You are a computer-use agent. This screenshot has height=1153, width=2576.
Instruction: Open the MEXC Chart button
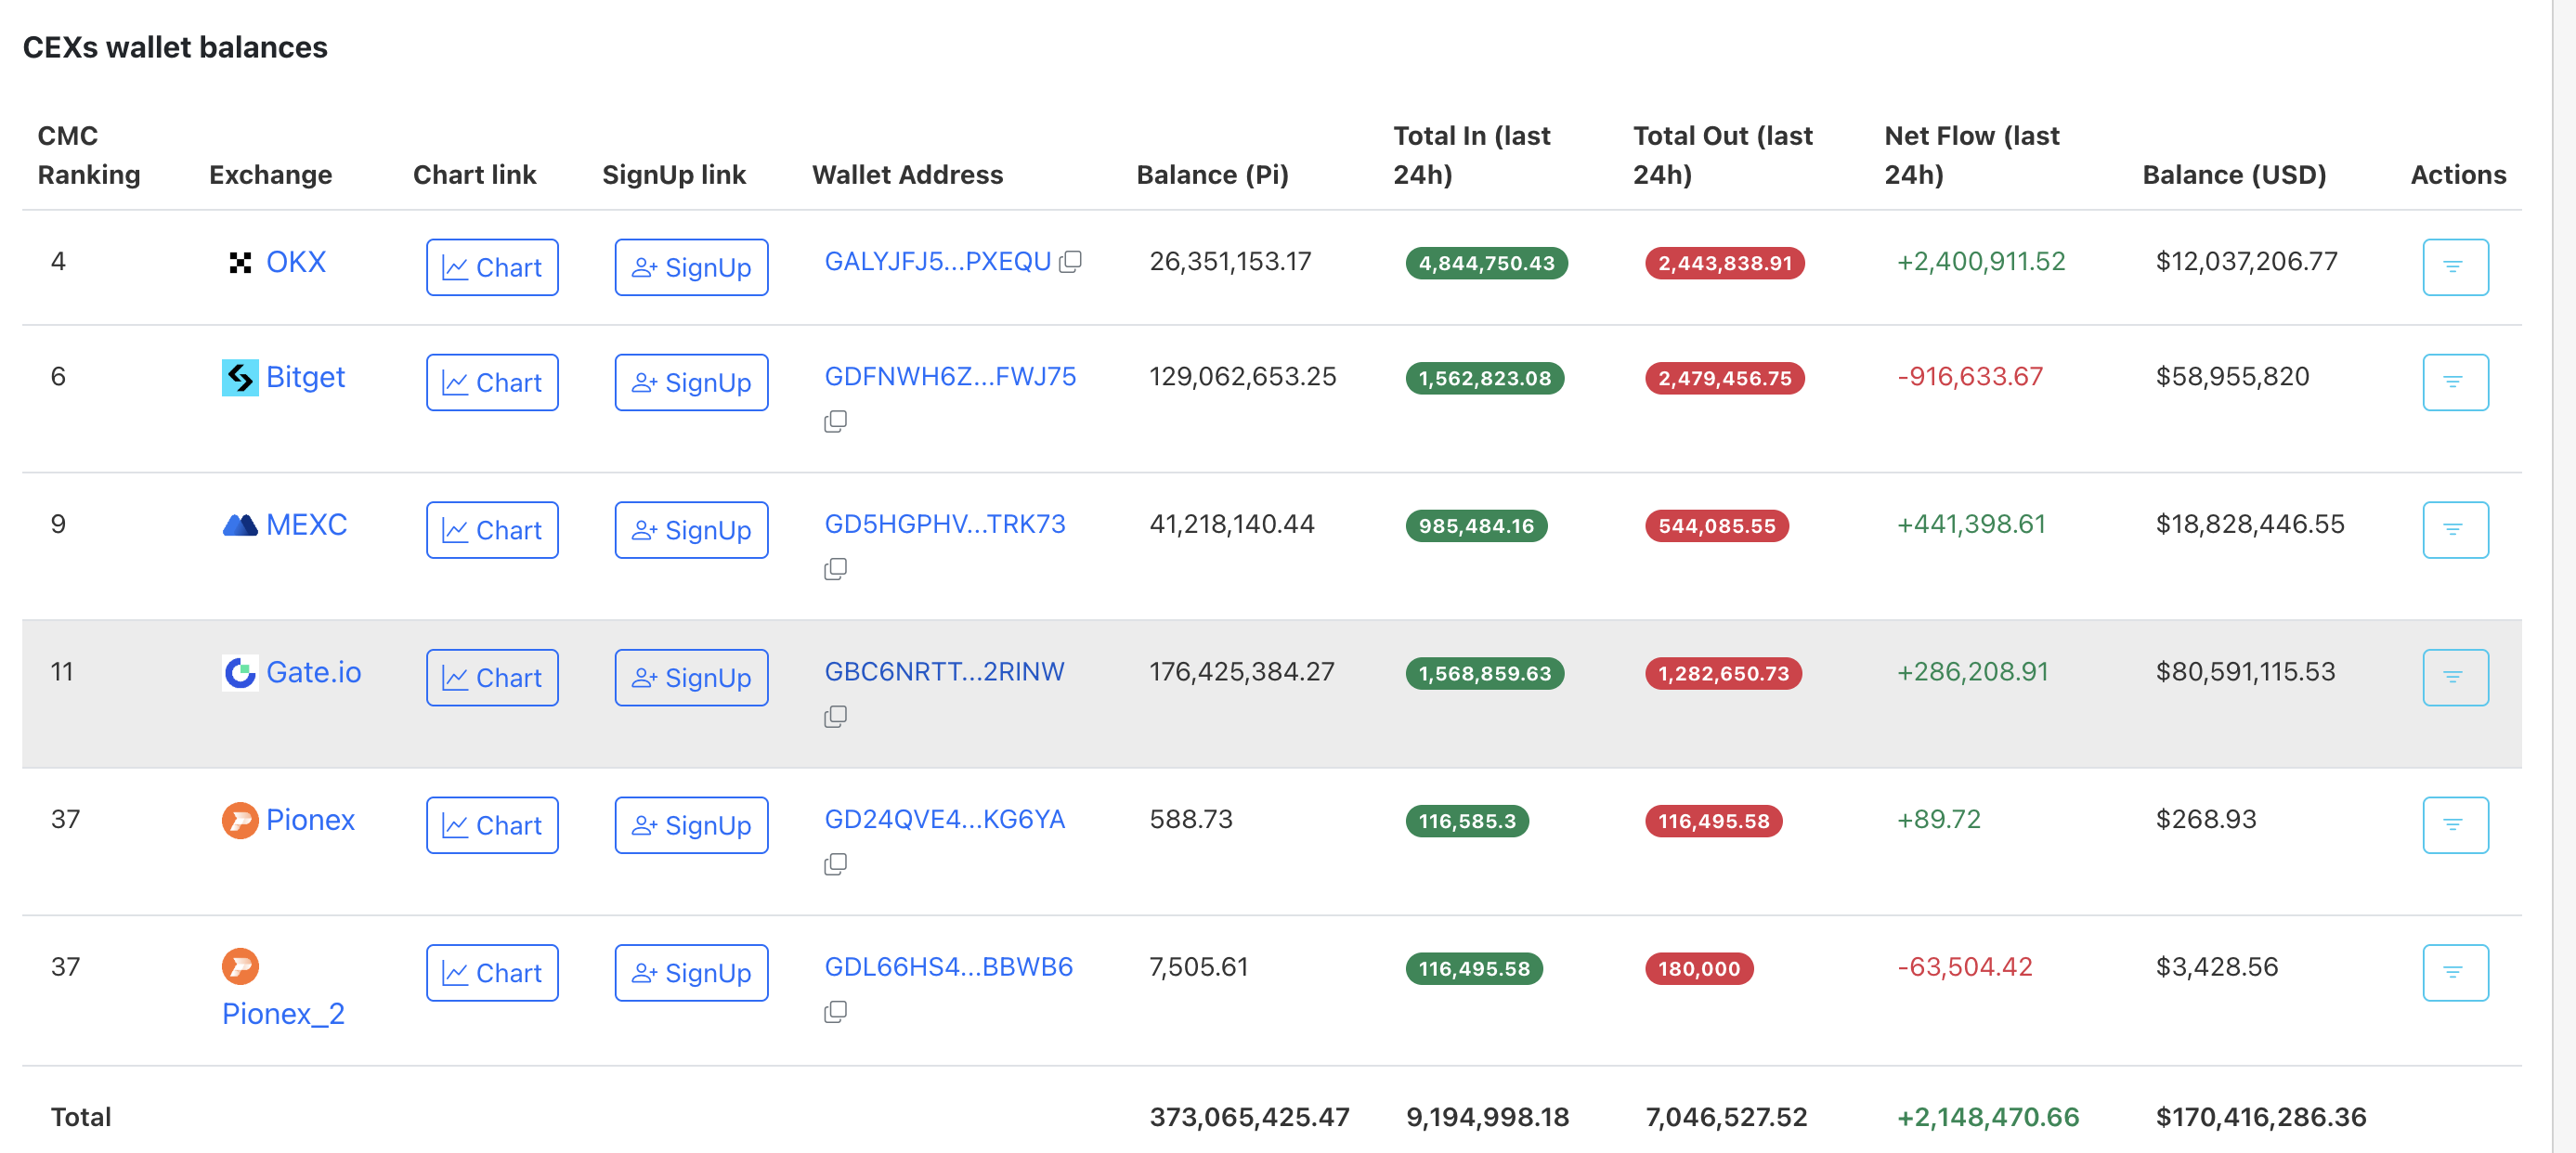(x=492, y=530)
